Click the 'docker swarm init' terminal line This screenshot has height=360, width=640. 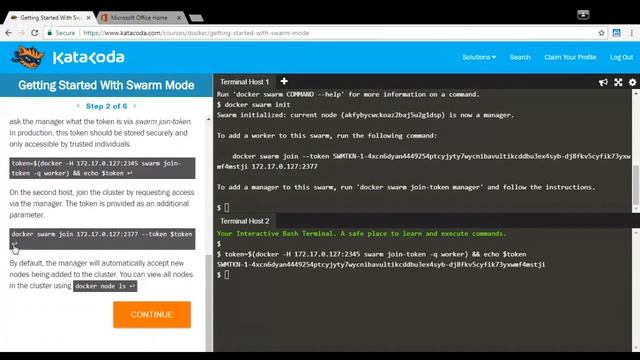click(253, 105)
